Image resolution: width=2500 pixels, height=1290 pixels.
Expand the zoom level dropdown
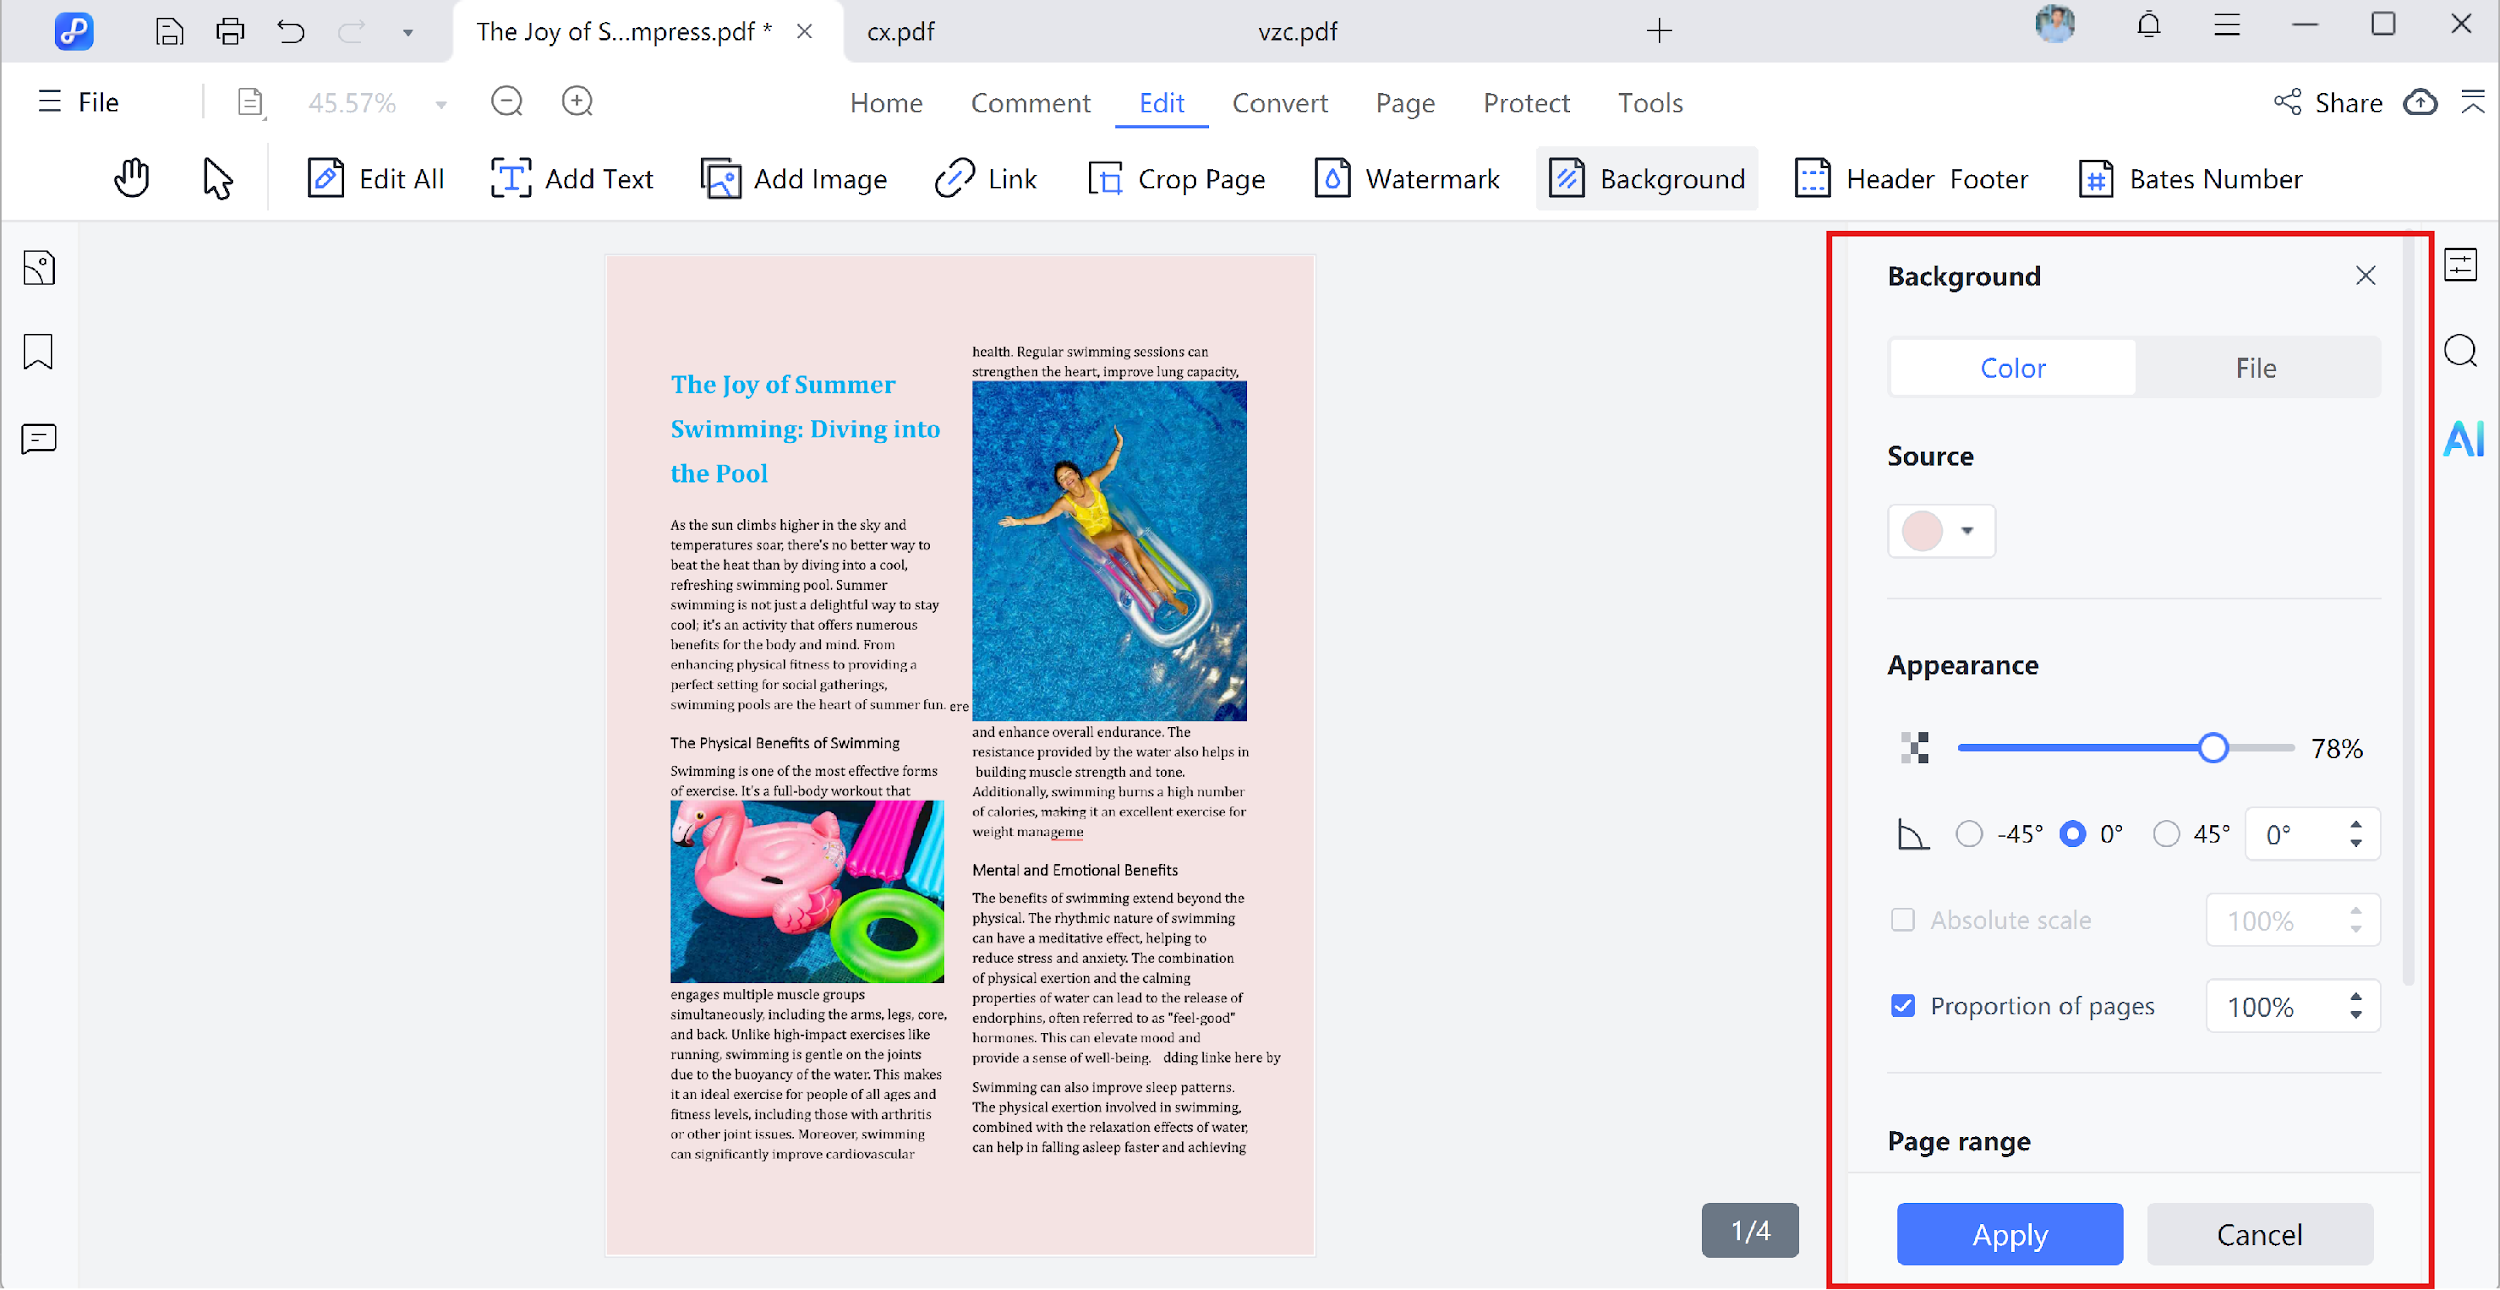click(x=440, y=102)
